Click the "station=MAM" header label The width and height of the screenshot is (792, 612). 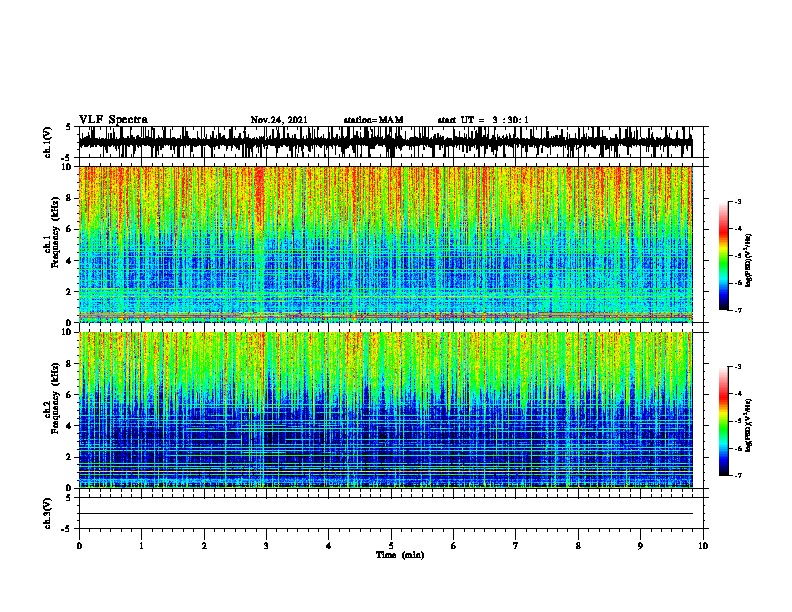click(x=373, y=120)
